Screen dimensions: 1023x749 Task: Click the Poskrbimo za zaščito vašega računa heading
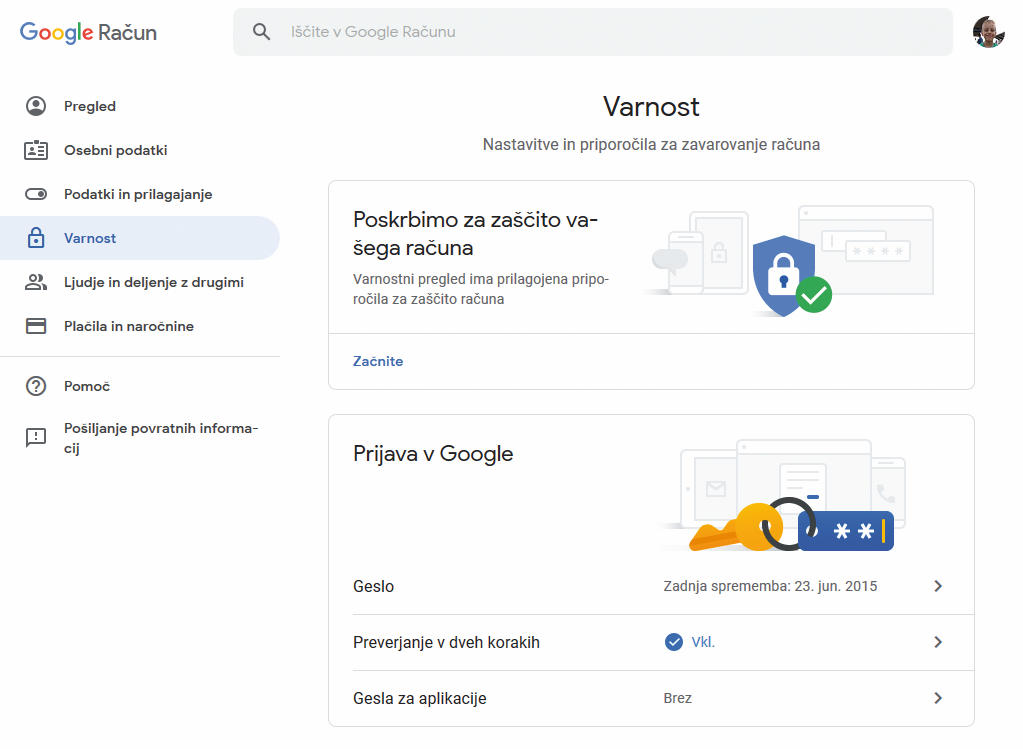point(475,234)
